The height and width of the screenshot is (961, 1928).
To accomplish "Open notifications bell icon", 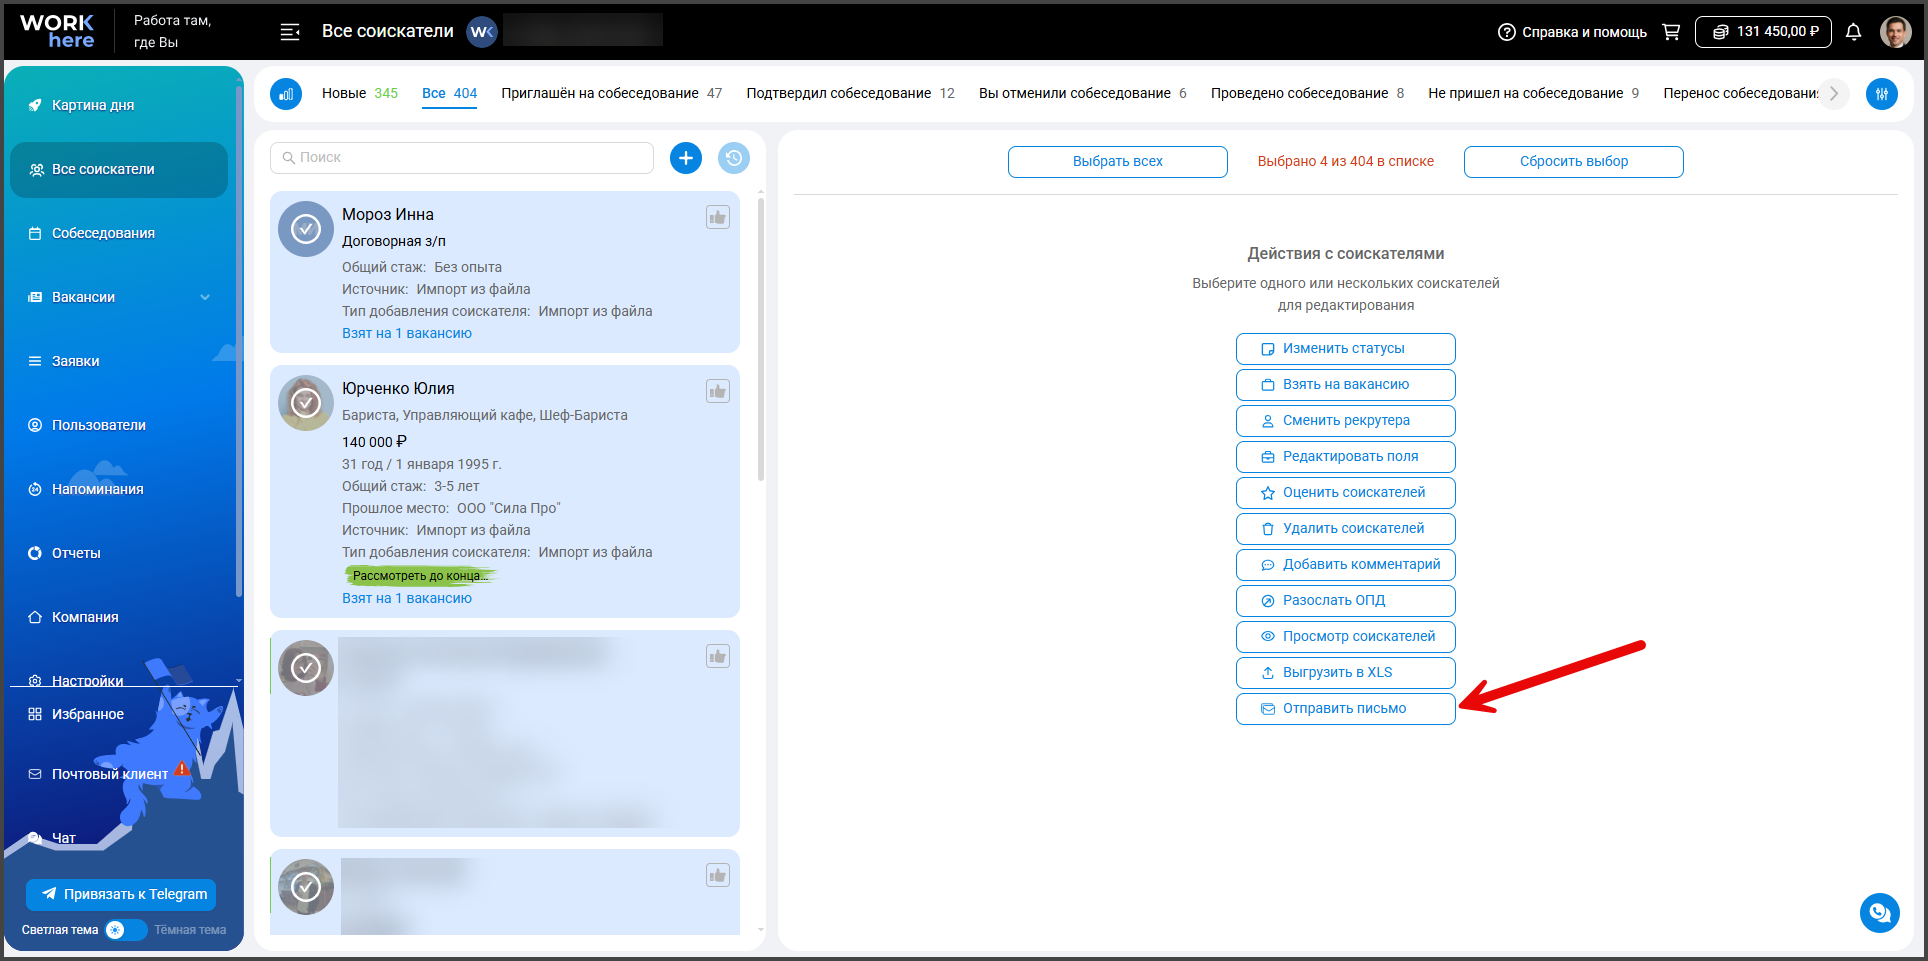I will click(x=1853, y=32).
